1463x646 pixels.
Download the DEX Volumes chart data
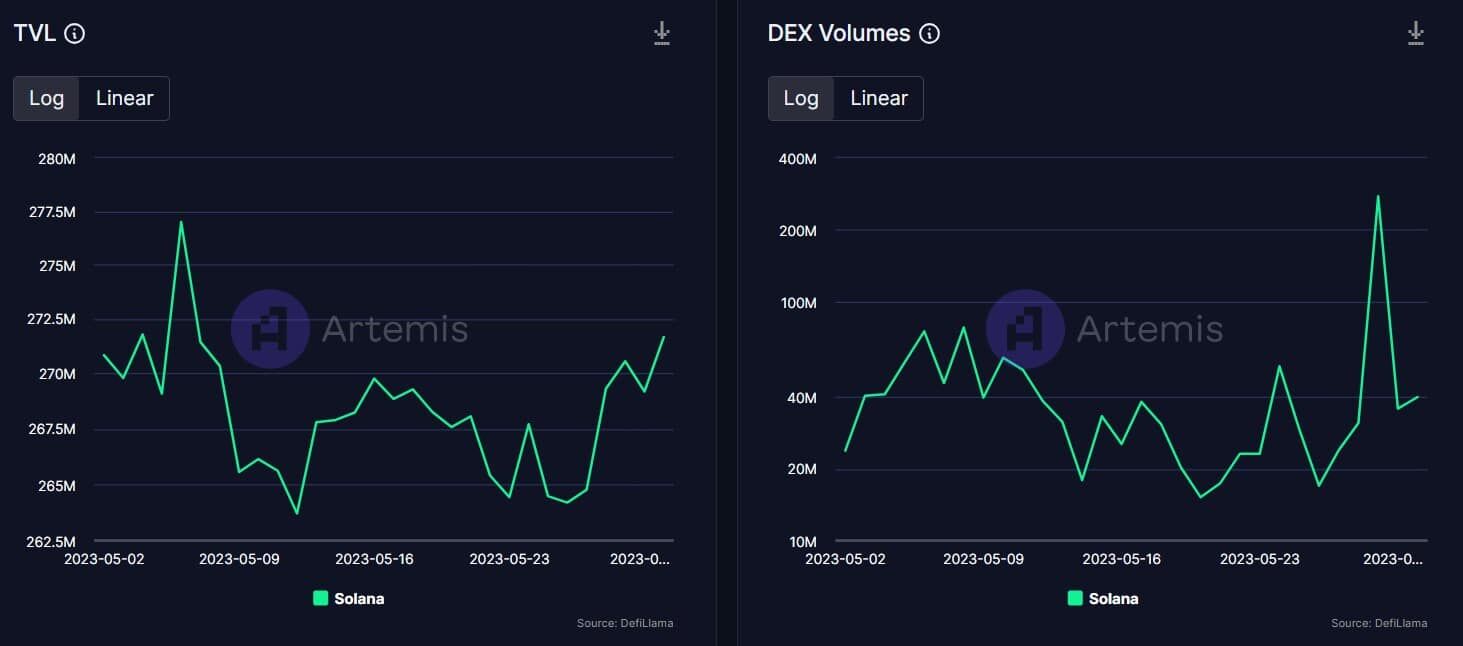point(1415,33)
